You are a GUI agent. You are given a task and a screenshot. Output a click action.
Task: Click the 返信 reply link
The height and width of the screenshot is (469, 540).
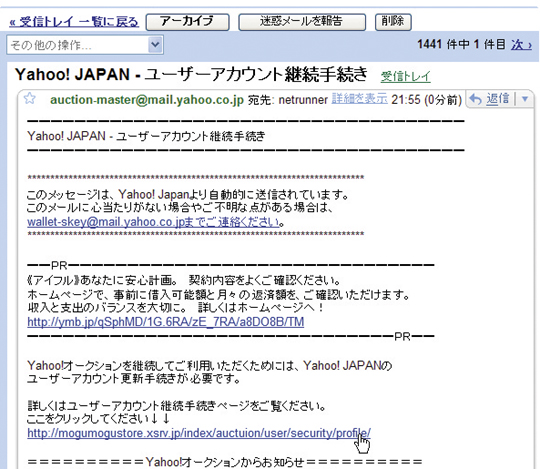[x=498, y=99]
